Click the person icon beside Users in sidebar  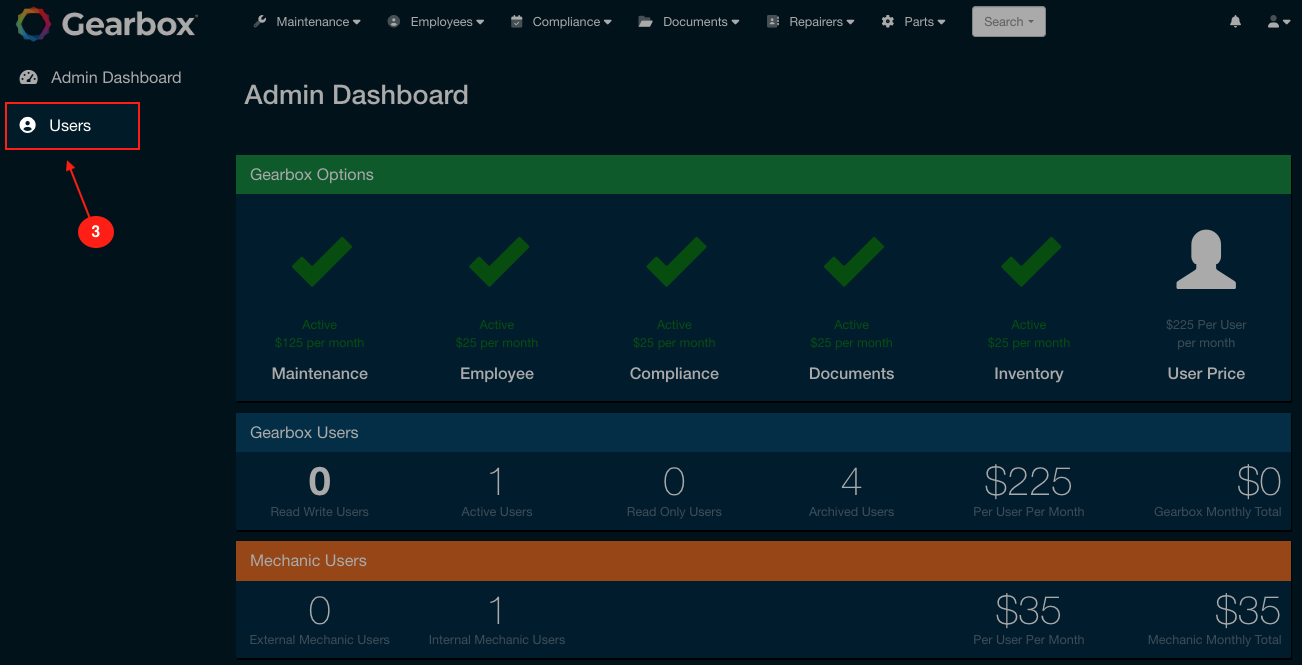[28, 125]
